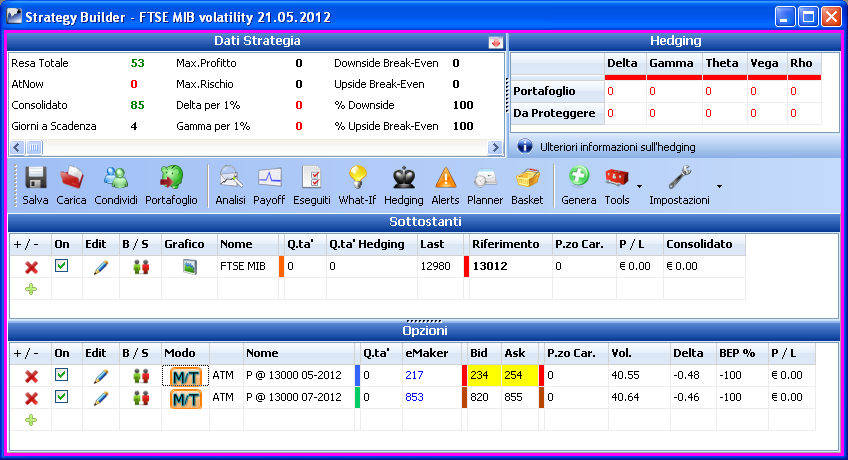Launch the What-If lightbulb tool

[357, 185]
